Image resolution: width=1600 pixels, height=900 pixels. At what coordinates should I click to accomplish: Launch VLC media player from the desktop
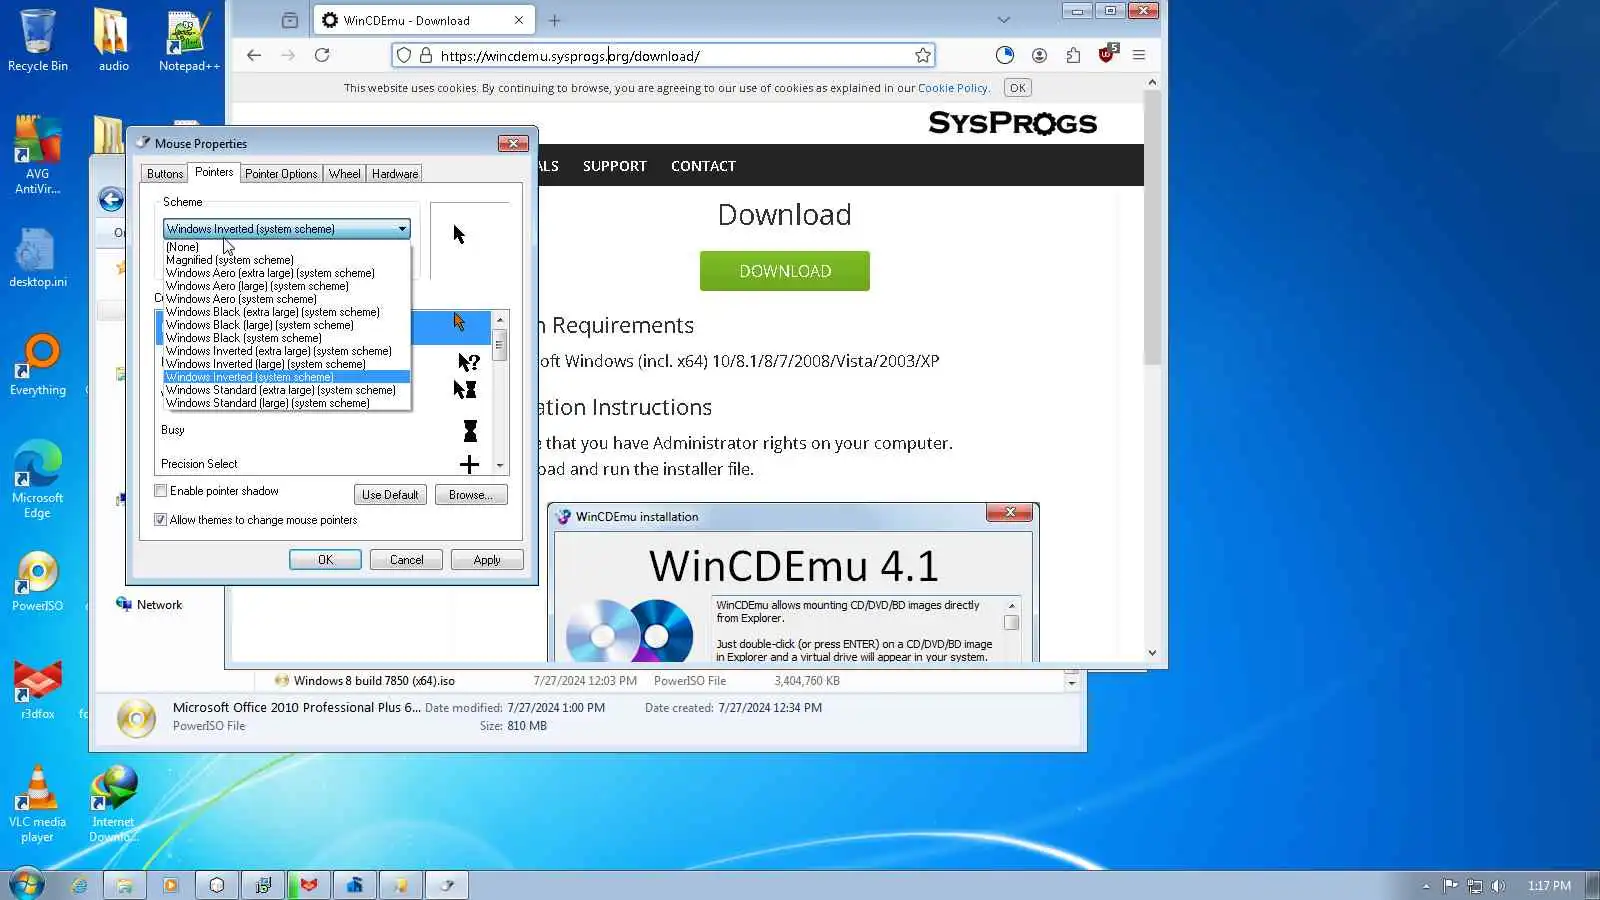[x=37, y=804]
